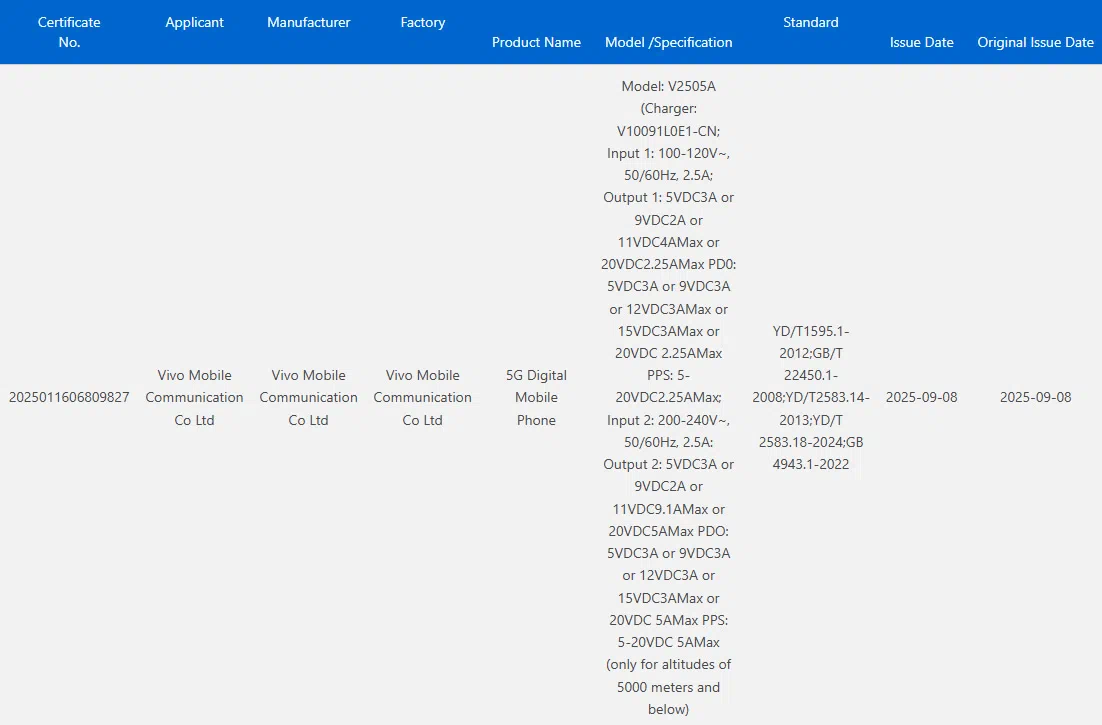Click the Factory cell Vivo Mobile Communication
The image size is (1102, 725).
tap(423, 397)
